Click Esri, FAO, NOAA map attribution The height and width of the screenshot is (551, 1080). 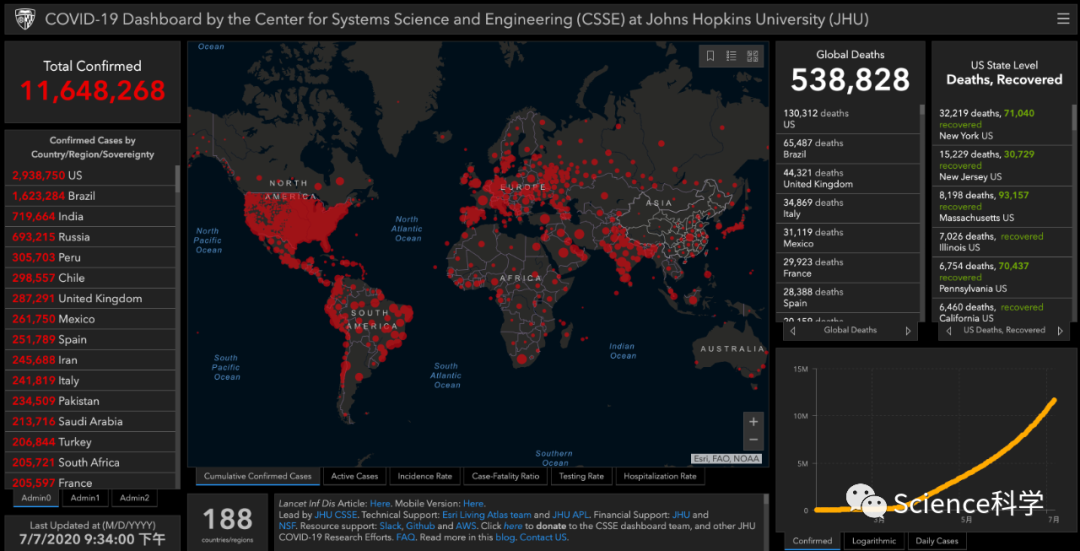(726, 459)
